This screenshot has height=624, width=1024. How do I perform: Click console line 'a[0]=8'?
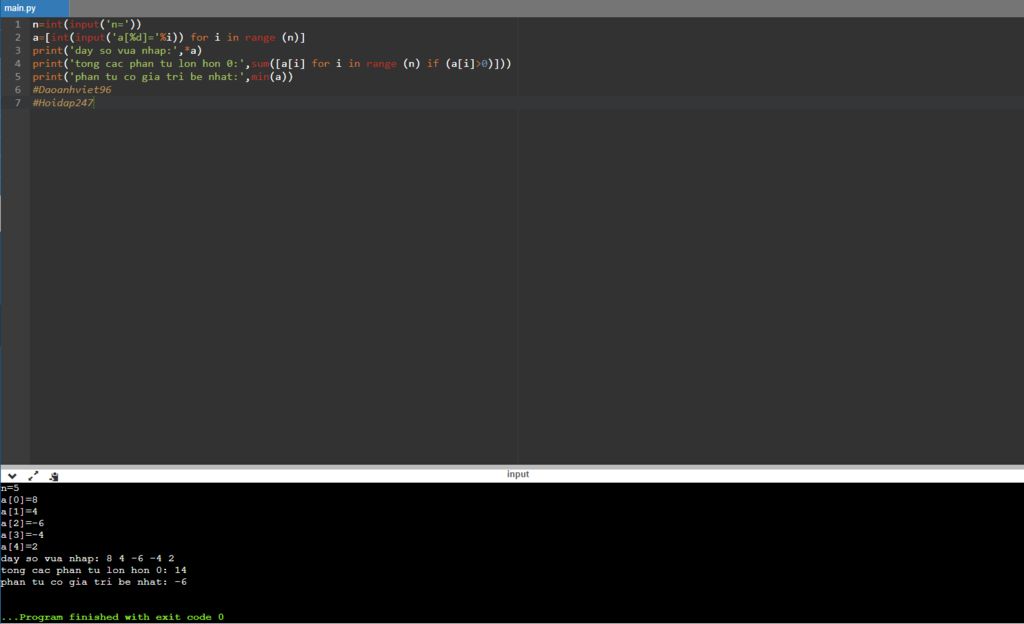click(x=19, y=499)
